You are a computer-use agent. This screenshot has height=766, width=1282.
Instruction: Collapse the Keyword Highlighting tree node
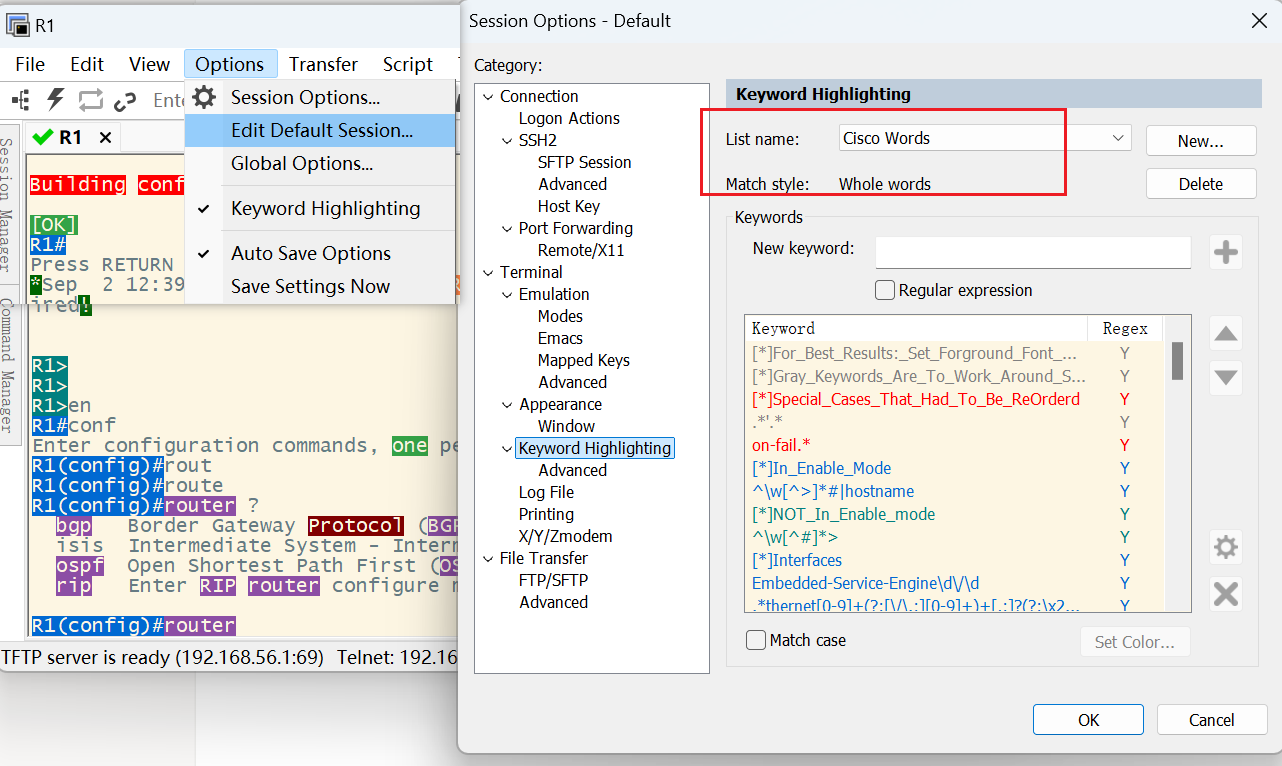coord(506,449)
